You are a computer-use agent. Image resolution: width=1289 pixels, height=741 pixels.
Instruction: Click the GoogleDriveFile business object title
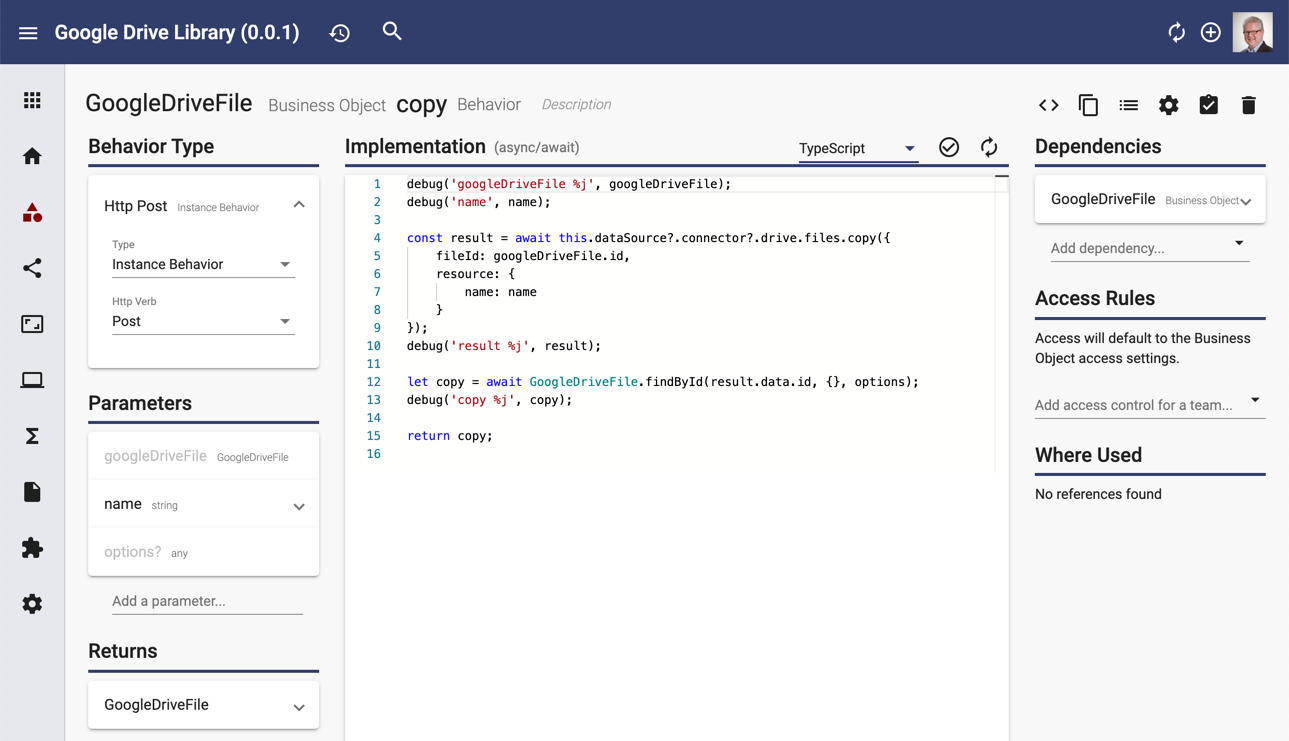pos(169,103)
